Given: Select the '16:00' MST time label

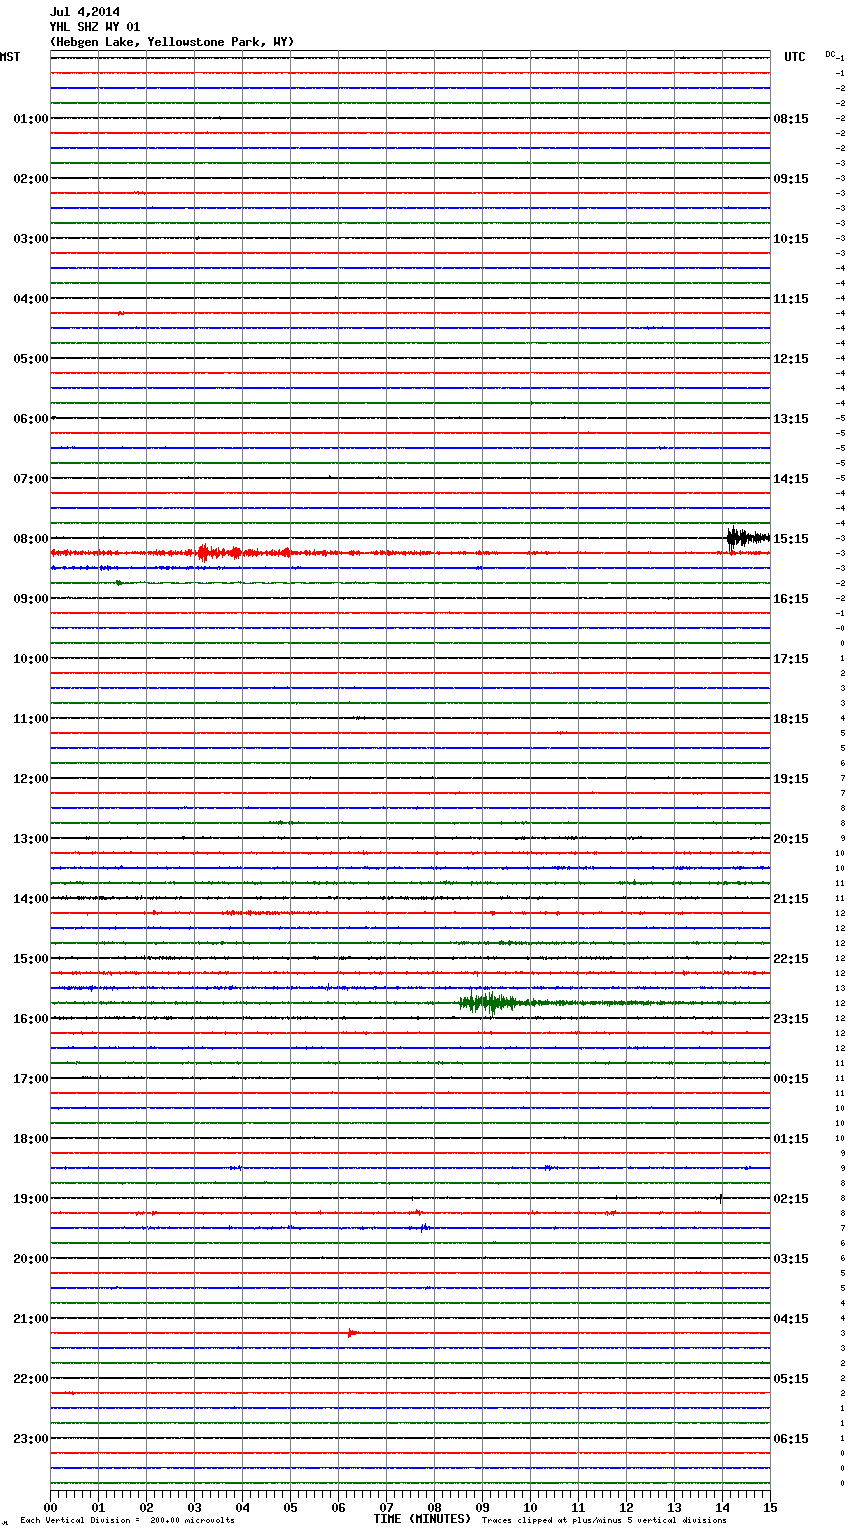Looking at the screenshot, I should click(x=31, y=1019).
